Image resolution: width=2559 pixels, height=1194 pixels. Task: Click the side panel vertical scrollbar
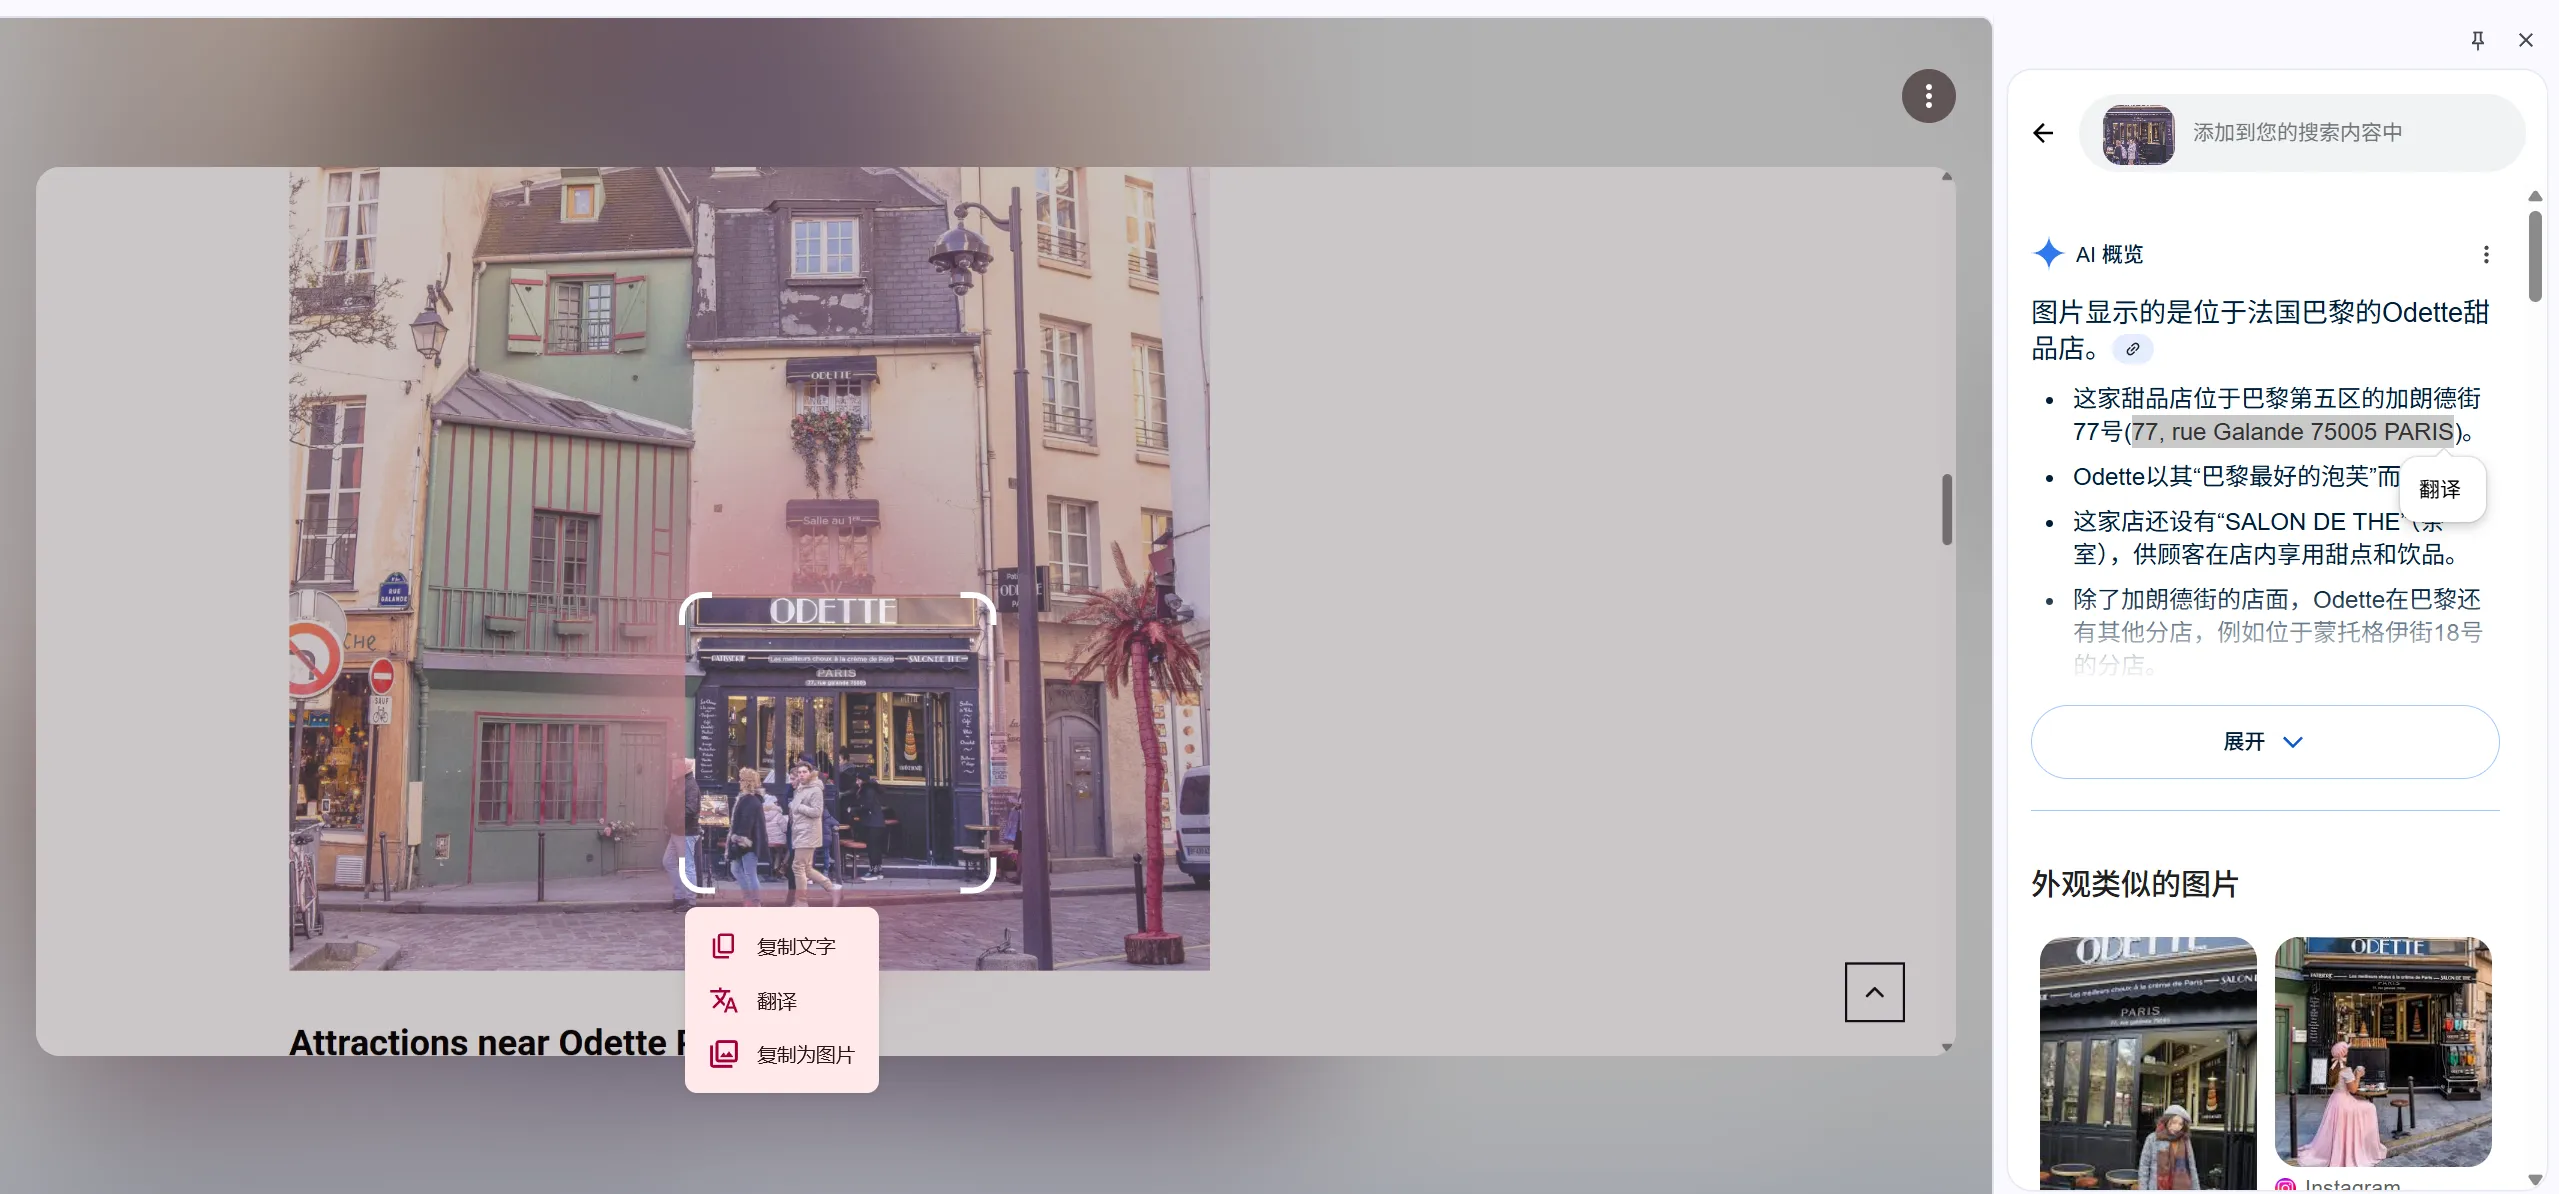click(x=2534, y=257)
